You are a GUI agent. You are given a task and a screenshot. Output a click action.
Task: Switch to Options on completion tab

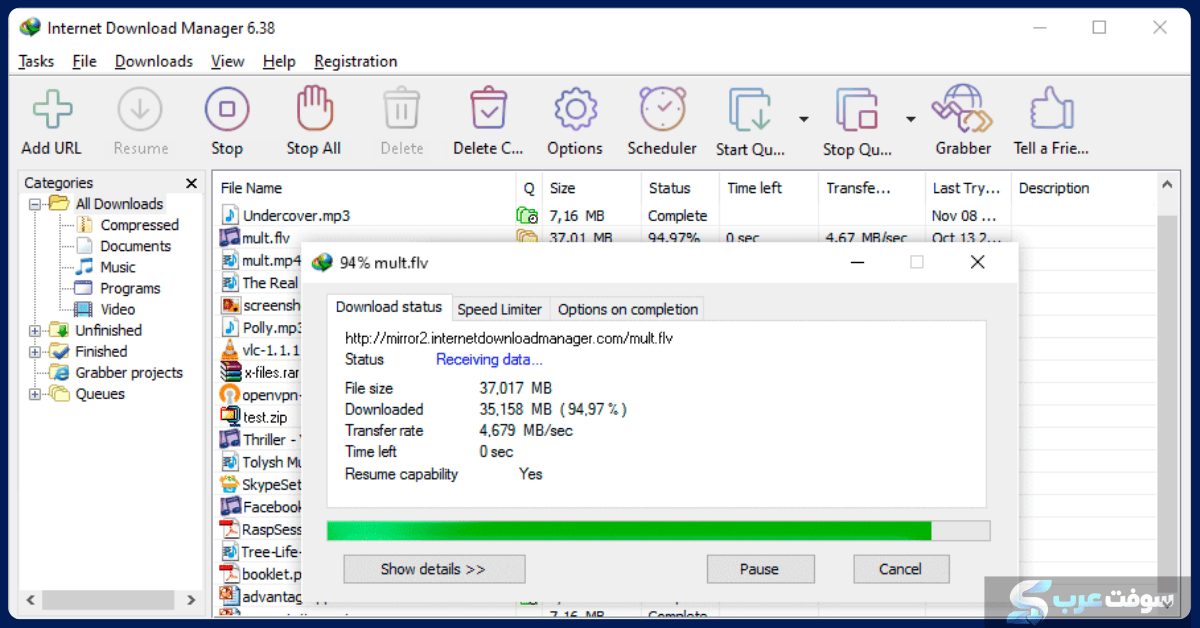(627, 309)
